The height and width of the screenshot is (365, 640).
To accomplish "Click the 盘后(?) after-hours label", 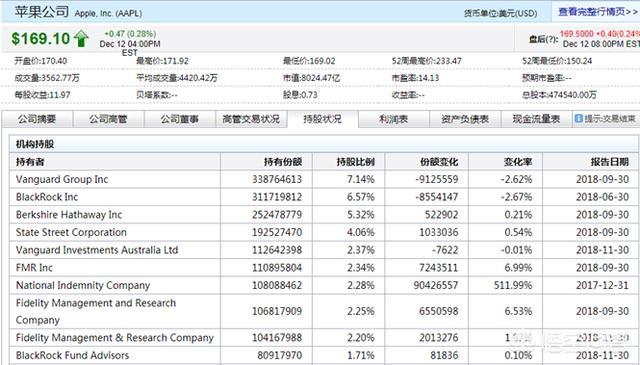I will tap(543, 39).
